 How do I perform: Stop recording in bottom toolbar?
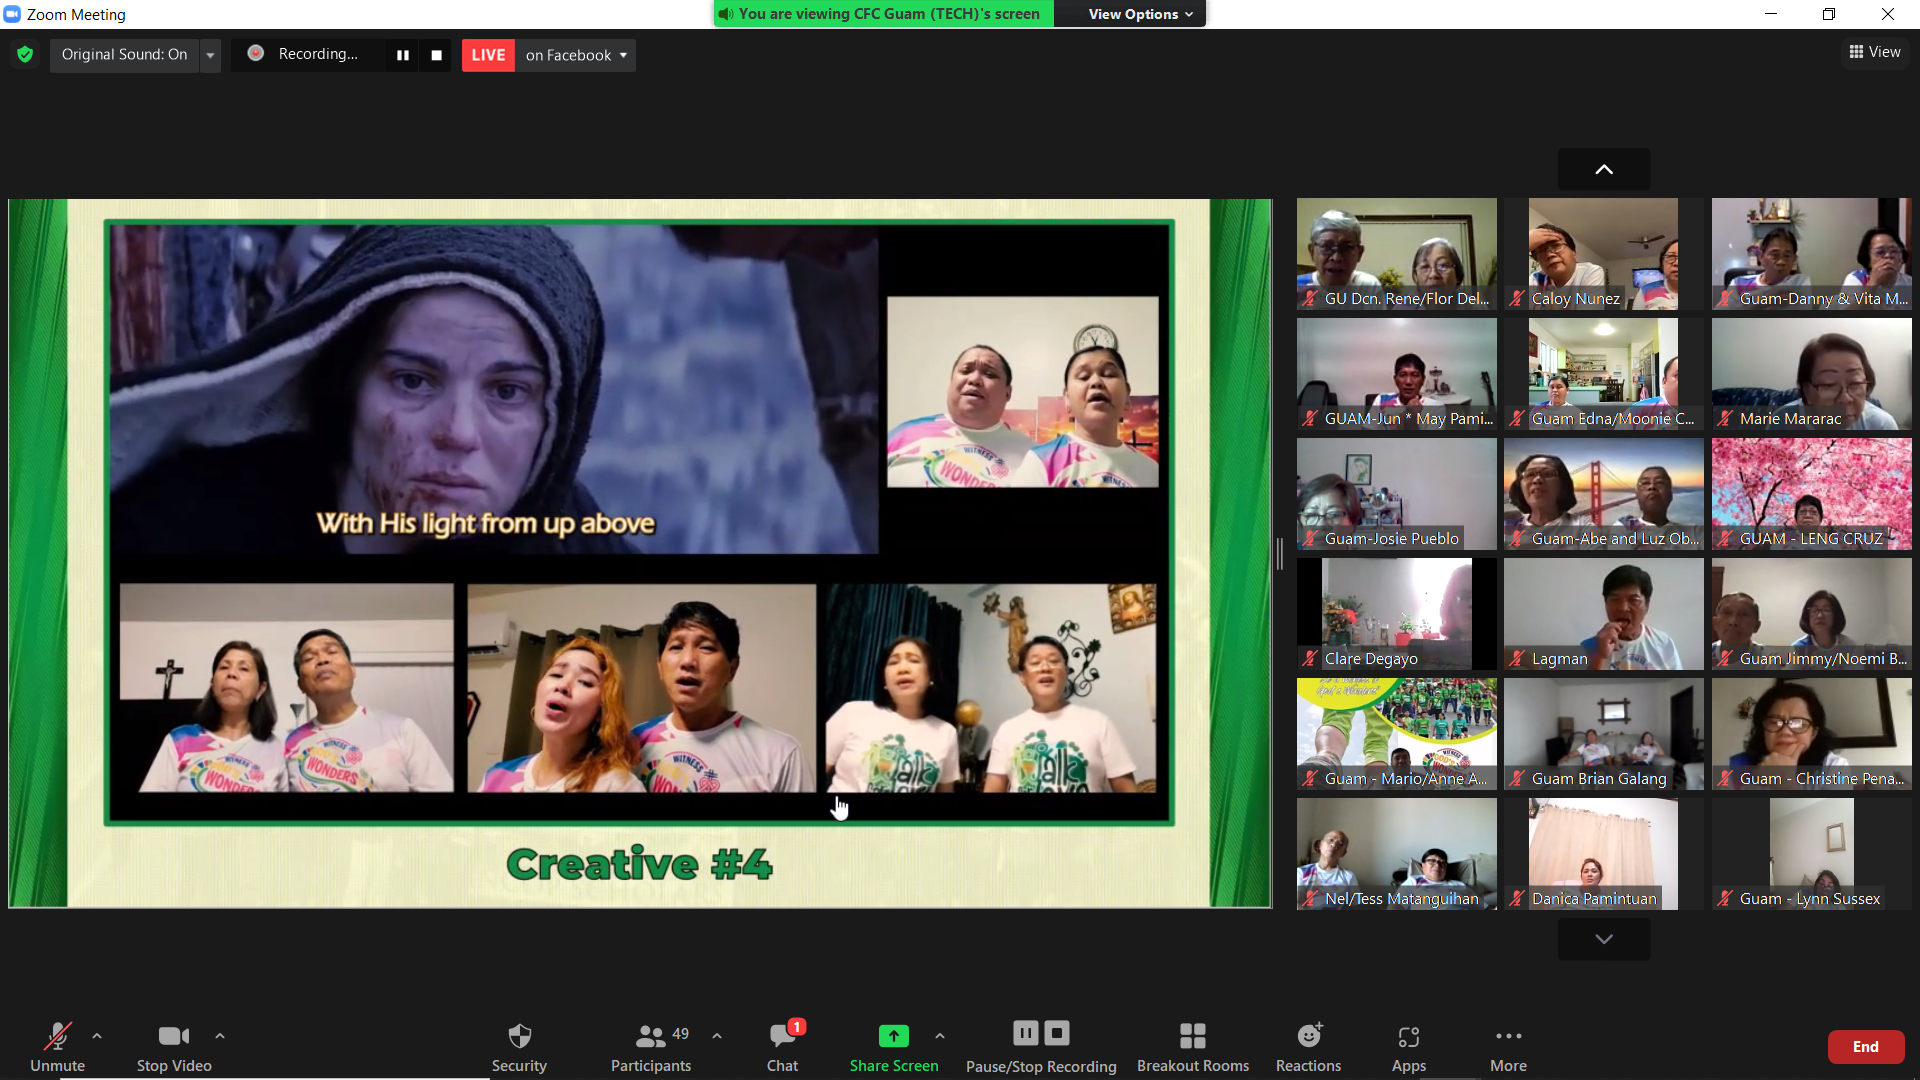click(1057, 1033)
